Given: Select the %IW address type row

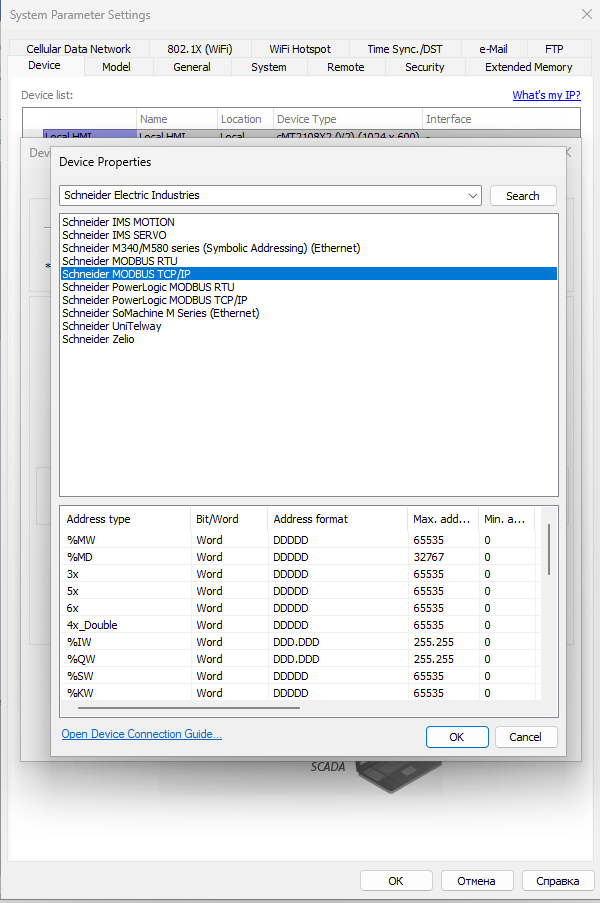Looking at the screenshot, I should (300, 642).
